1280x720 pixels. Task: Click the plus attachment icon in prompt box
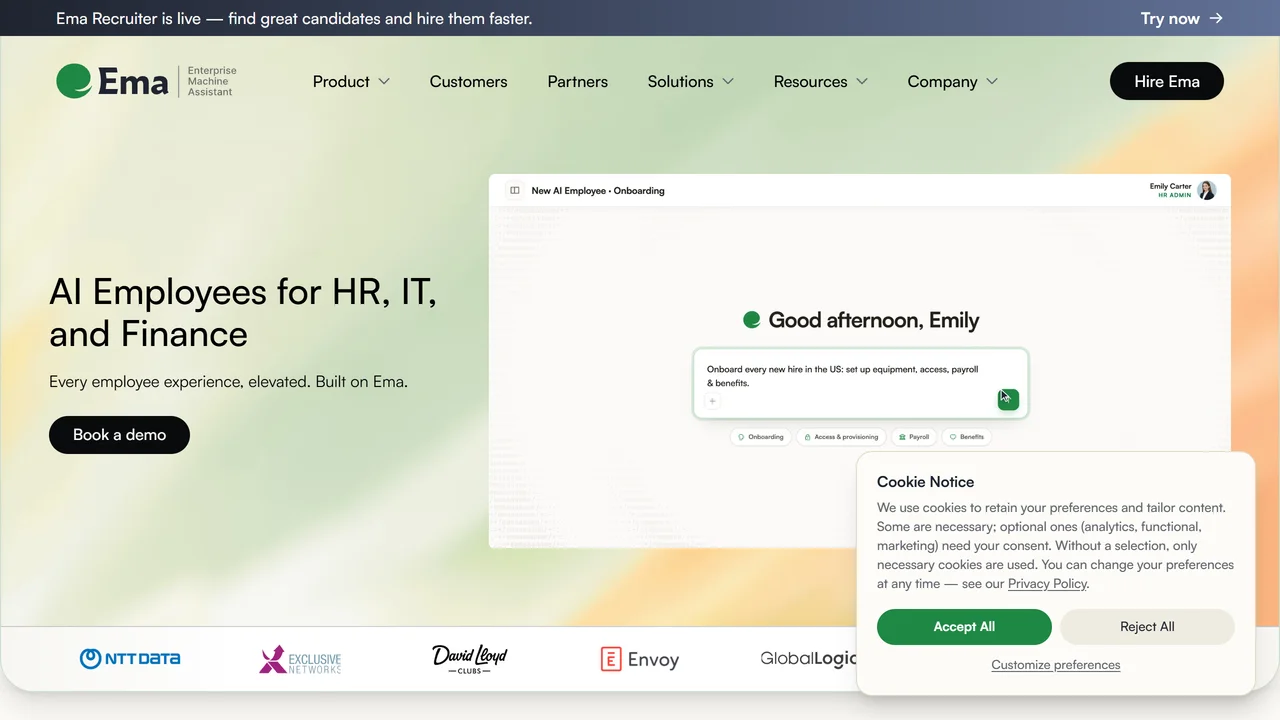712,401
